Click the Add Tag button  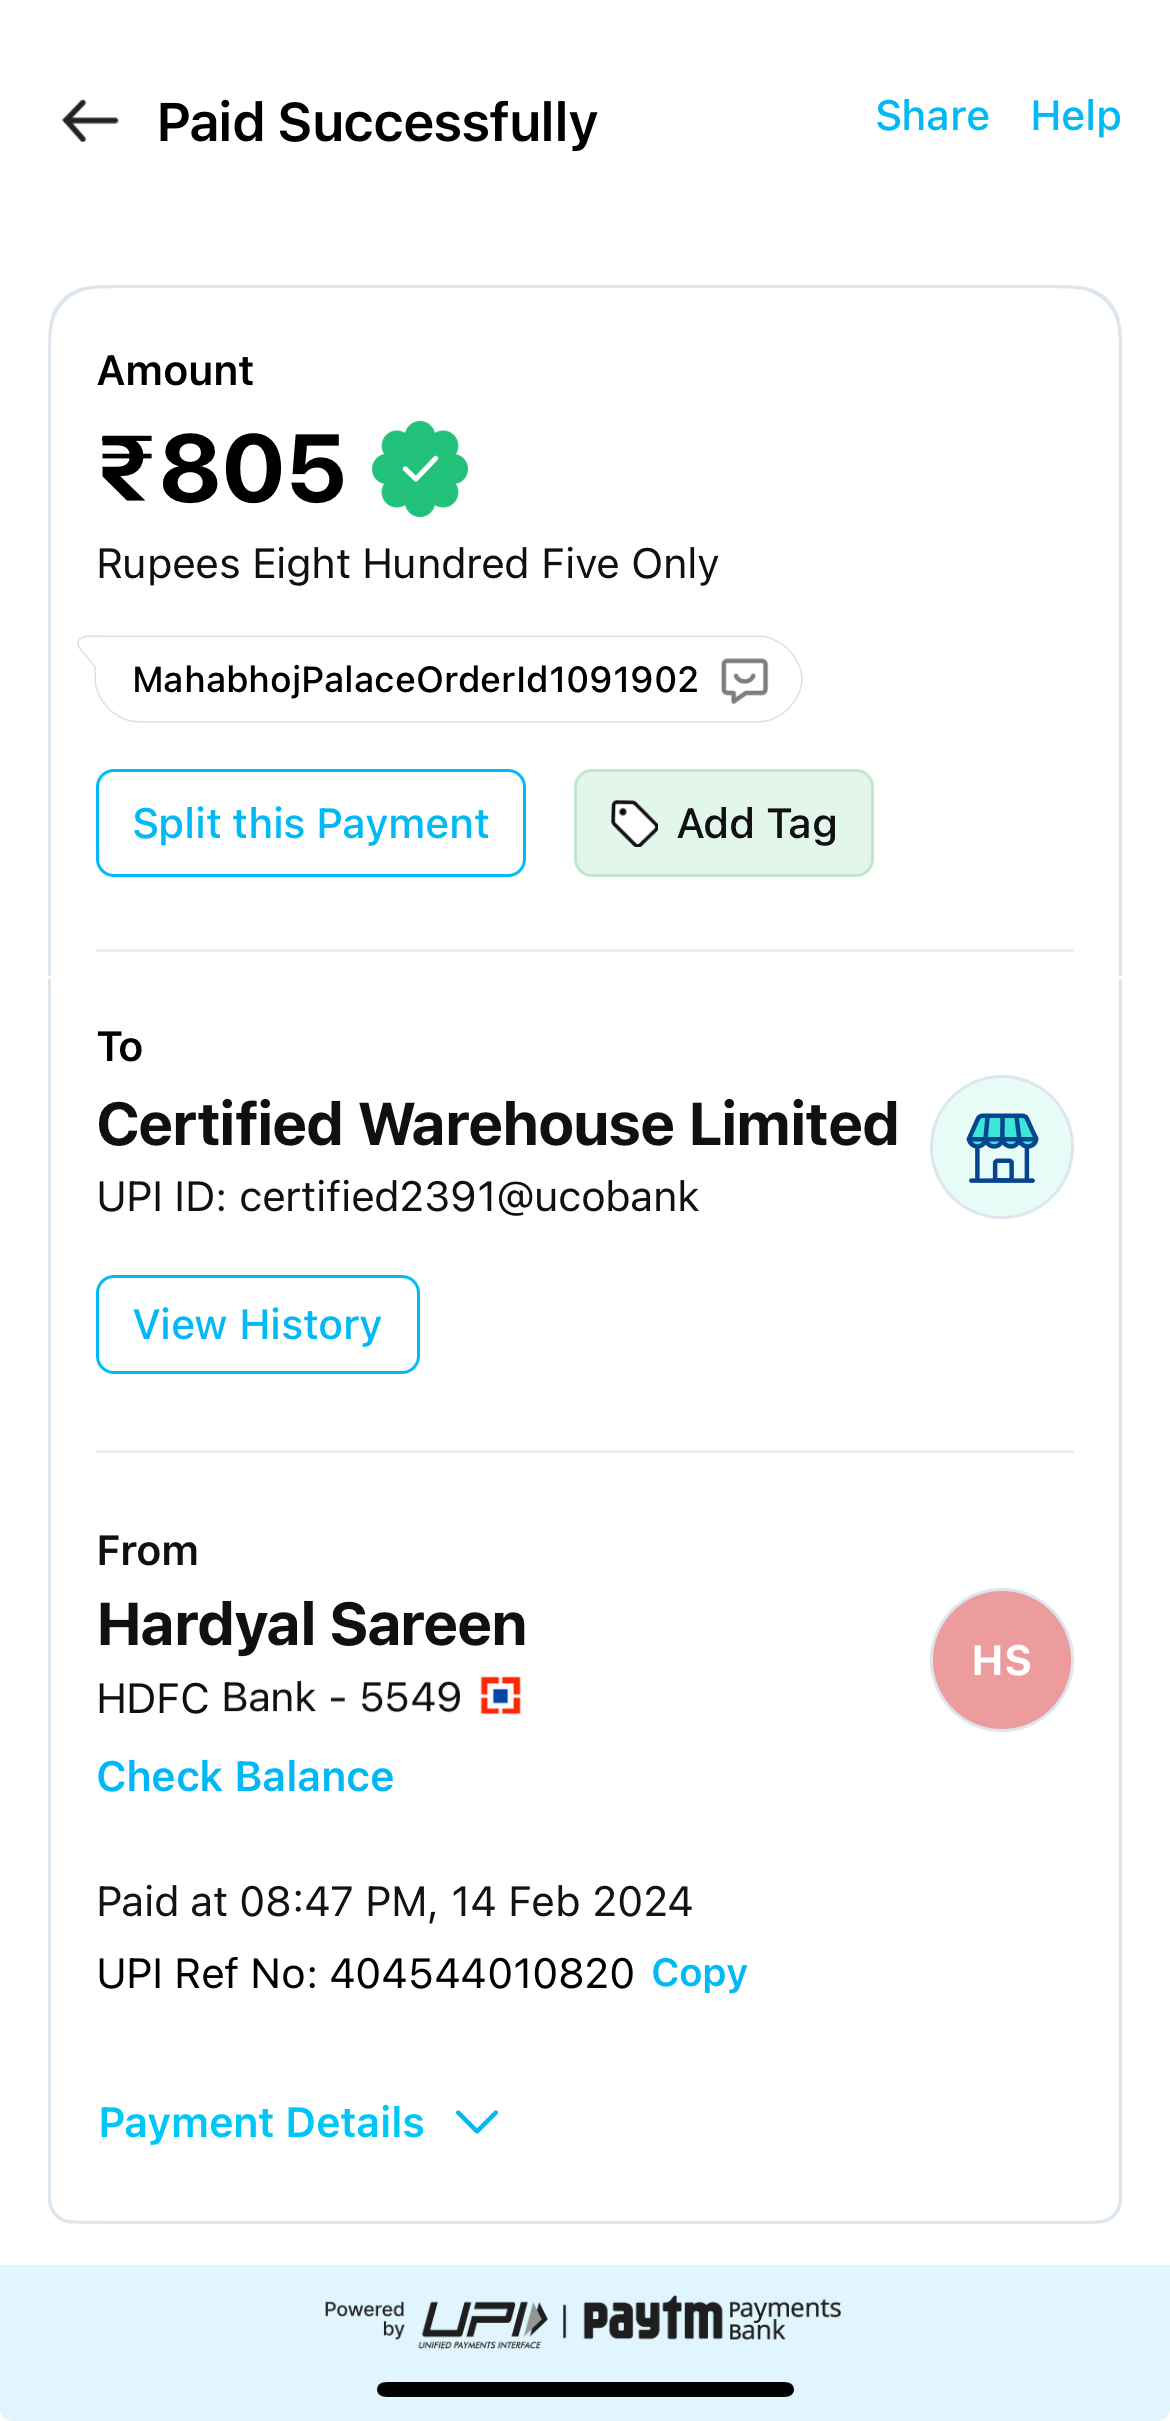pos(724,823)
